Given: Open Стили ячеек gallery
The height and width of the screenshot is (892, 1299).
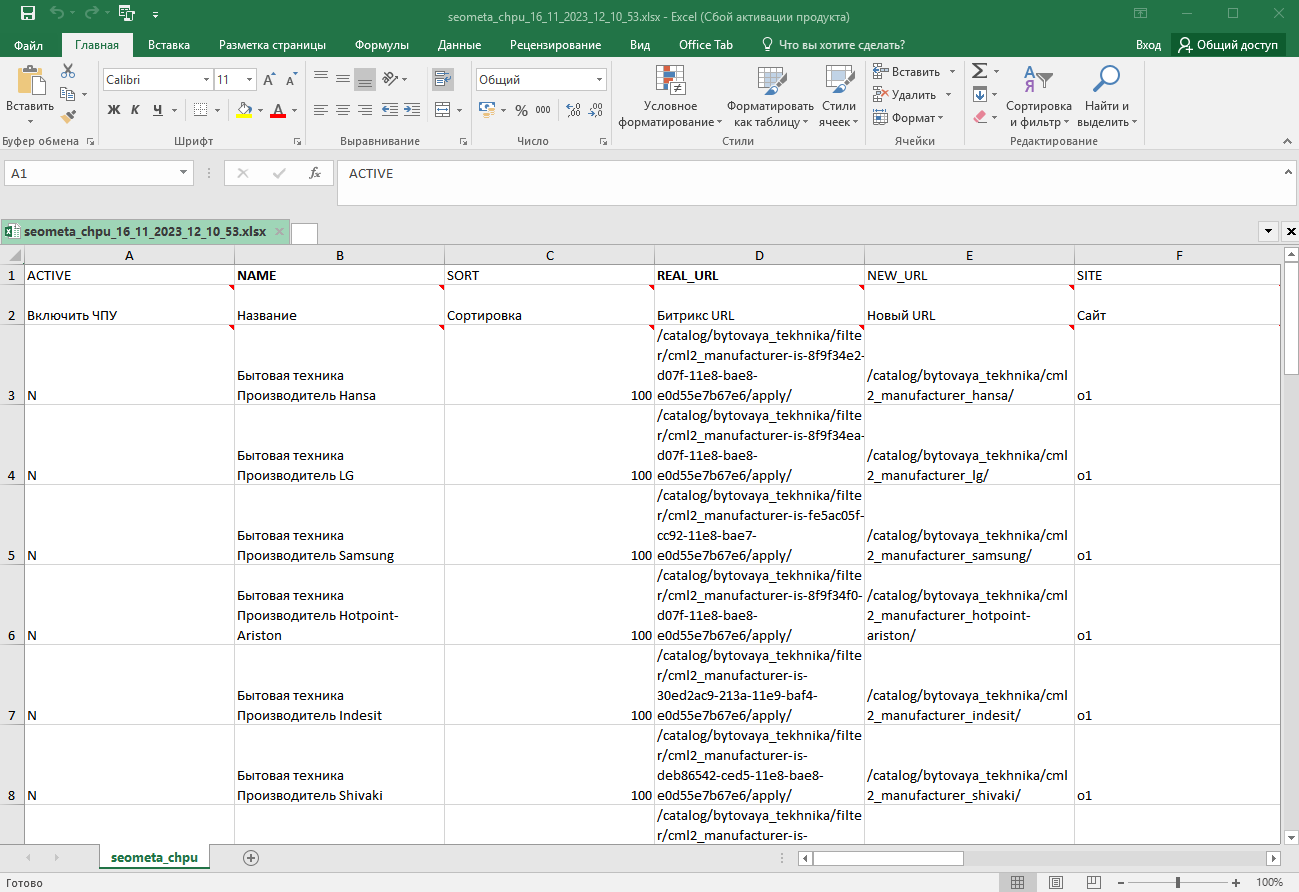Looking at the screenshot, I should click(x=839, y=97).
